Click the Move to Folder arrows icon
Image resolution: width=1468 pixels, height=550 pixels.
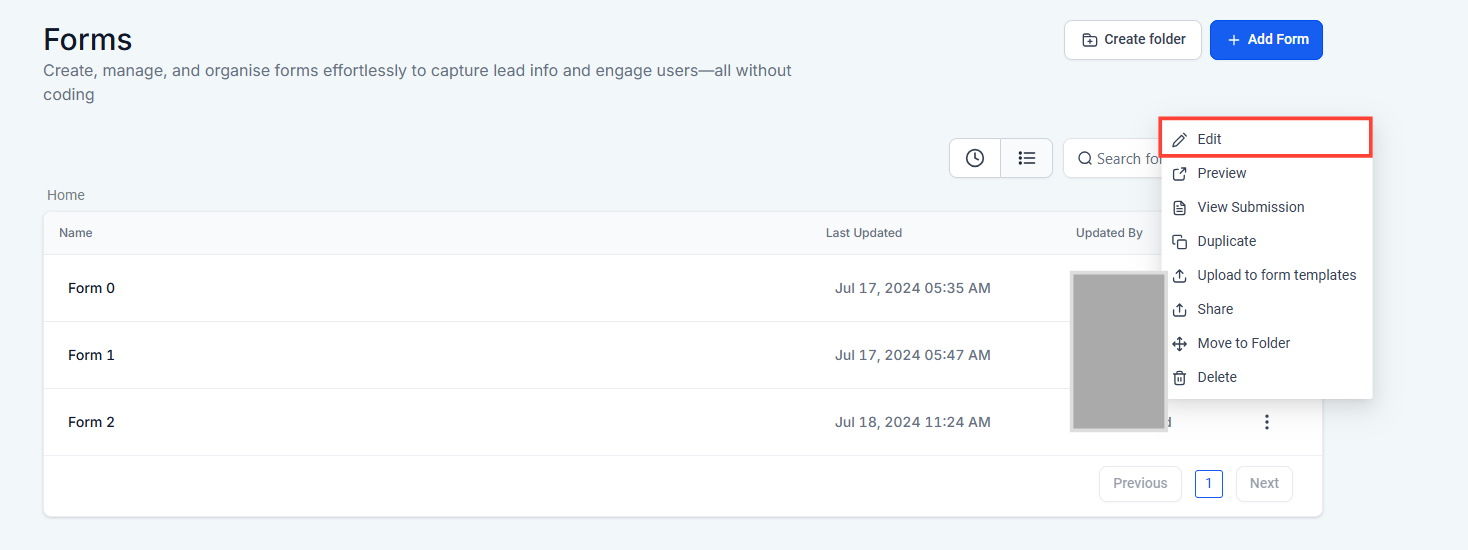1180,344
